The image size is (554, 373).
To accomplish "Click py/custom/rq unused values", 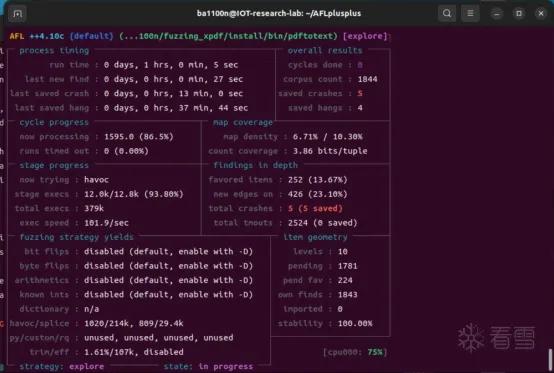I will point(159,338).
